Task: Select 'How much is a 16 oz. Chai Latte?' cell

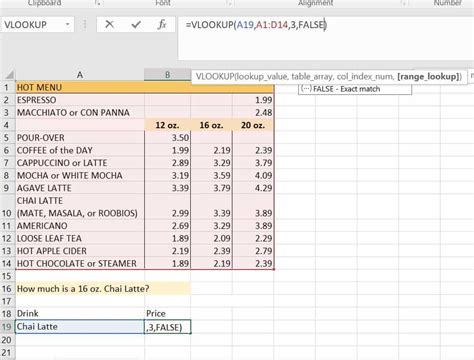Action: coord(80,289)
